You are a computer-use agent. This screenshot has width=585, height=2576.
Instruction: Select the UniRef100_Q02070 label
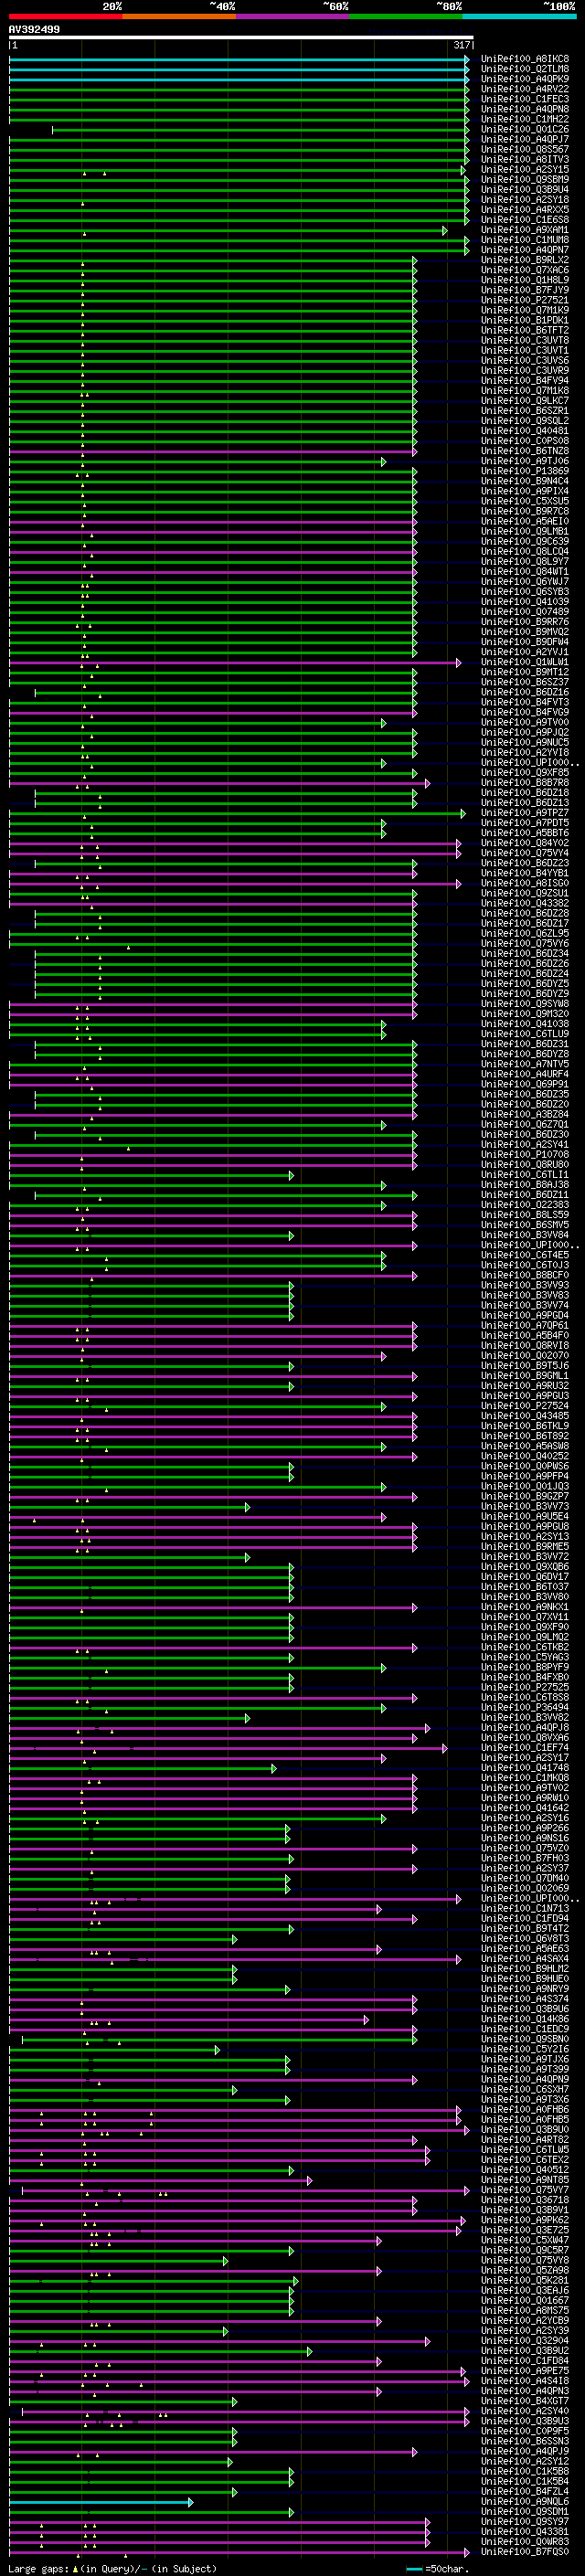tap(525, 1356)
